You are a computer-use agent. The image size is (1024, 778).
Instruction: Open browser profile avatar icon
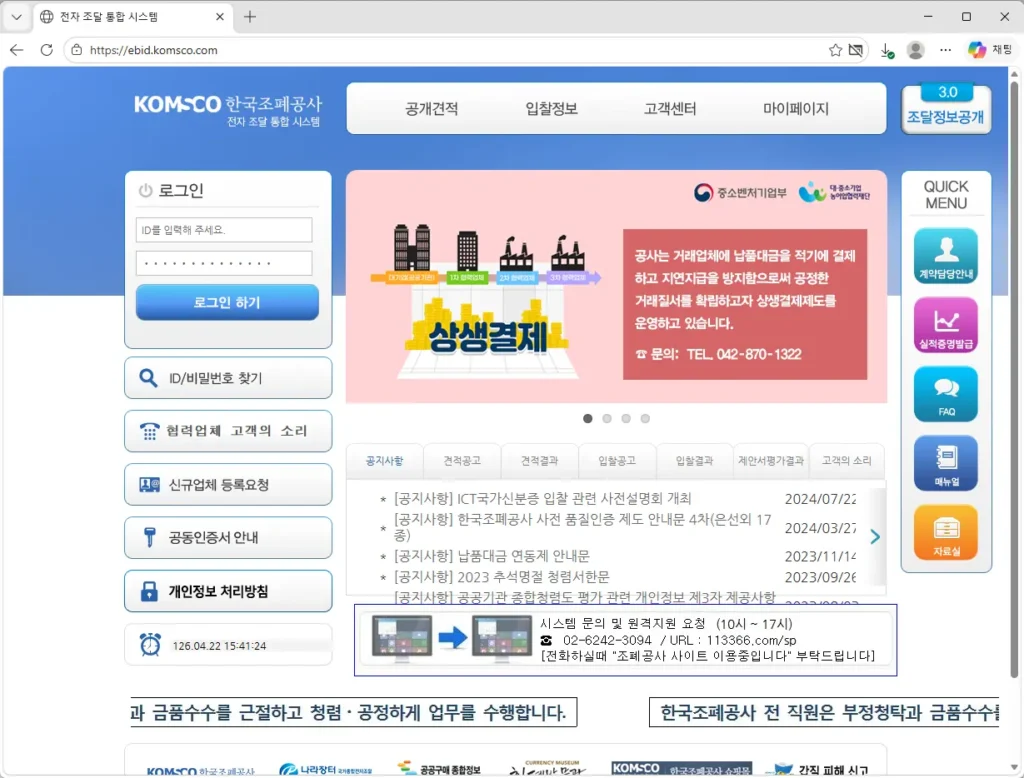pos(916,50)
